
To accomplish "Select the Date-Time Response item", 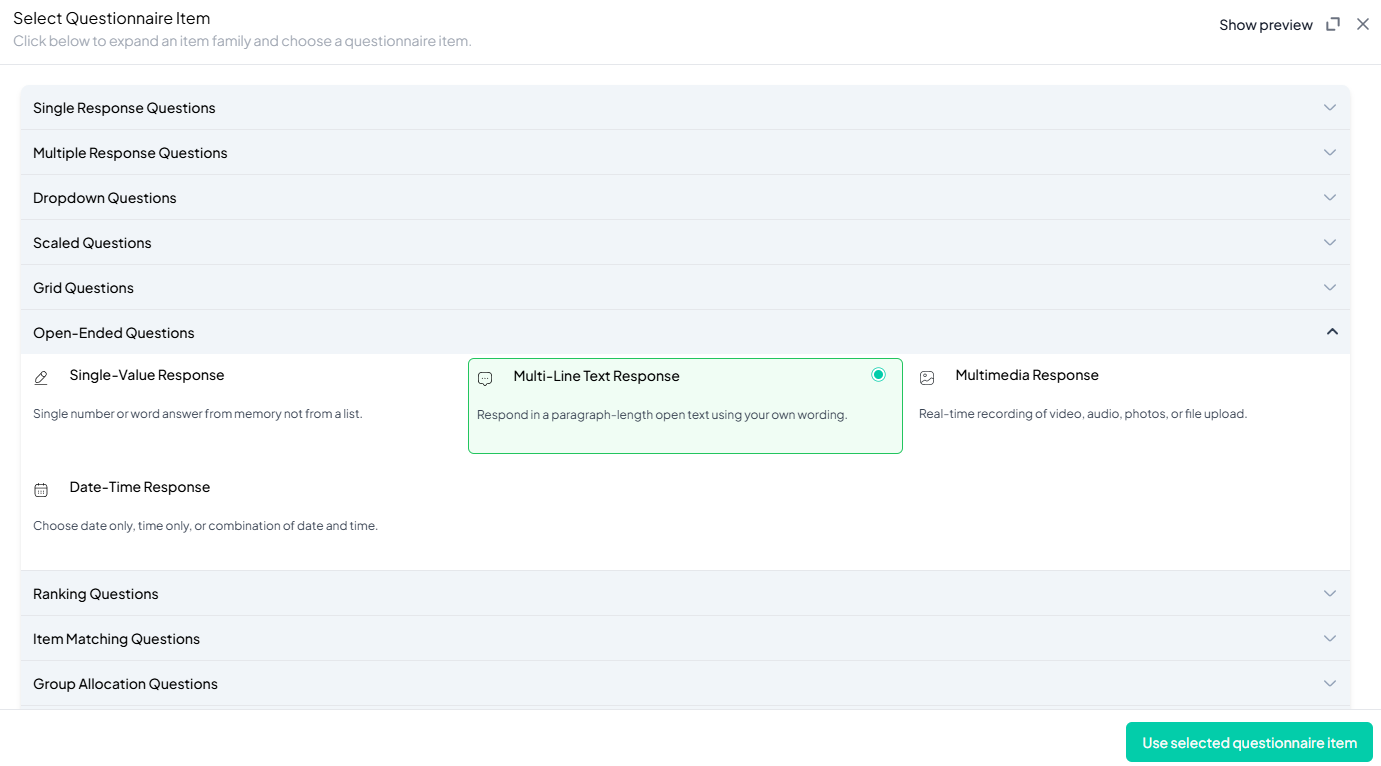I will click(139, 488).
